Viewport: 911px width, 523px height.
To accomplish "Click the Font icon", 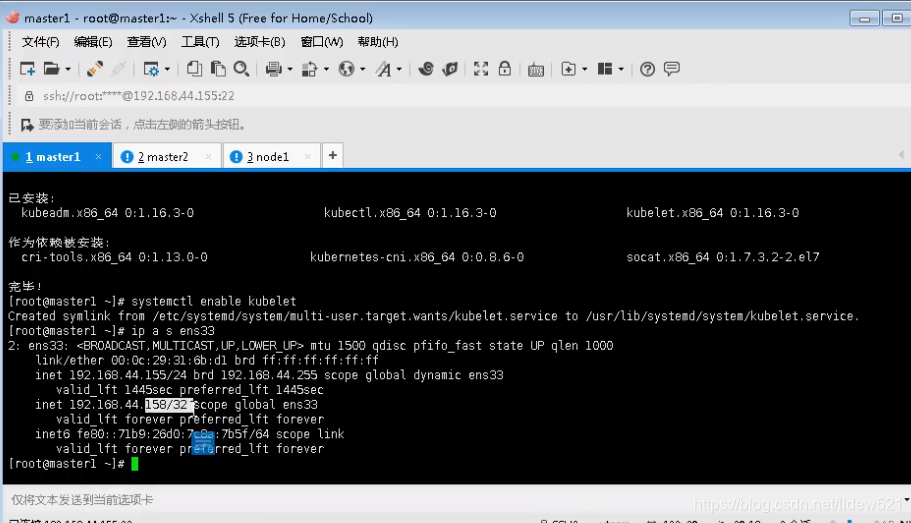I will (x=383, y=69).
